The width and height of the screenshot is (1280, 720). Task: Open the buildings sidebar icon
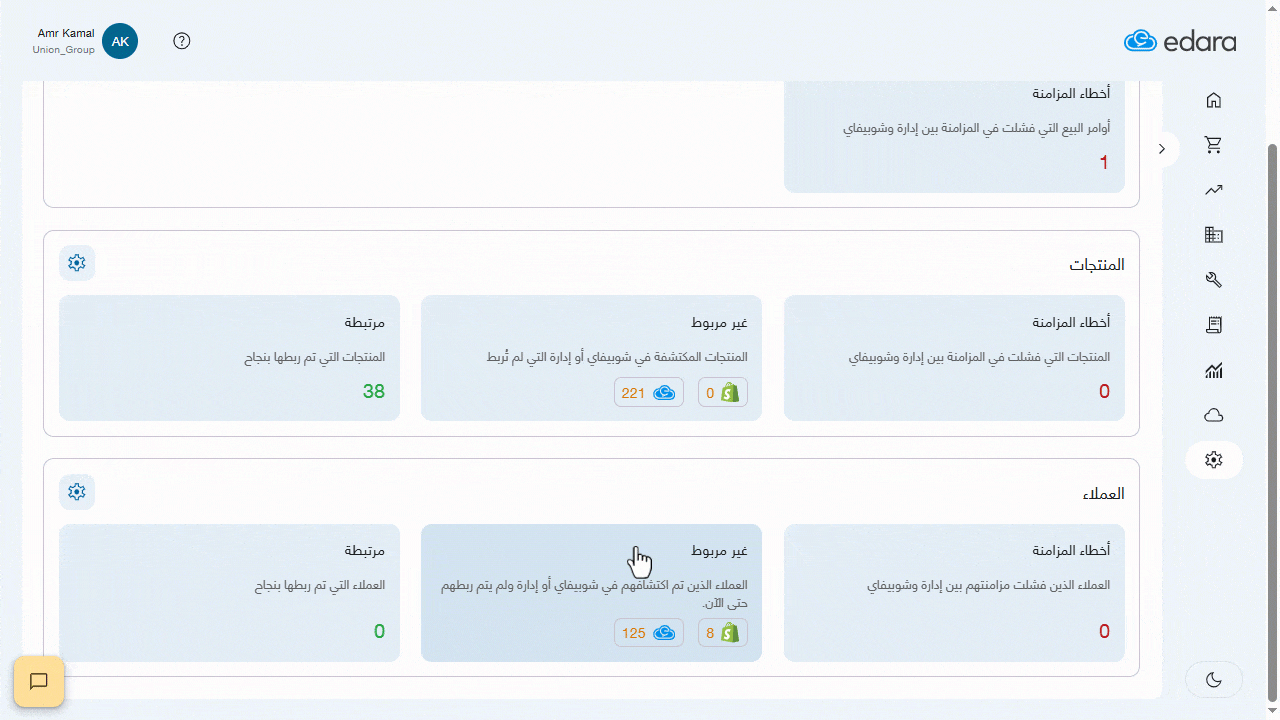pos(1214,235)
